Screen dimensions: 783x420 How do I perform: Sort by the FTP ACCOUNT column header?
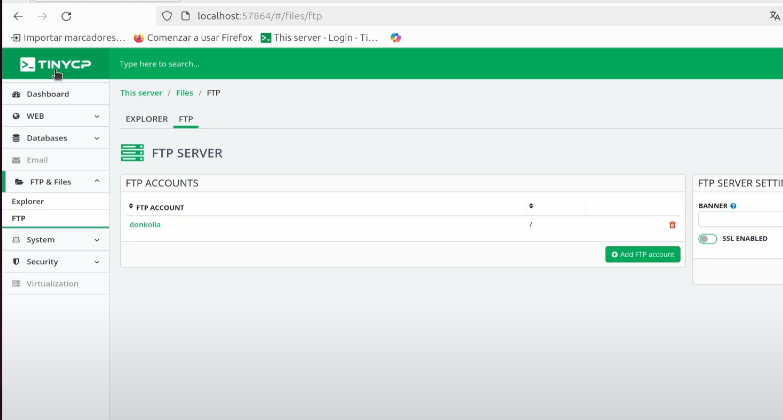pos(160,207)
